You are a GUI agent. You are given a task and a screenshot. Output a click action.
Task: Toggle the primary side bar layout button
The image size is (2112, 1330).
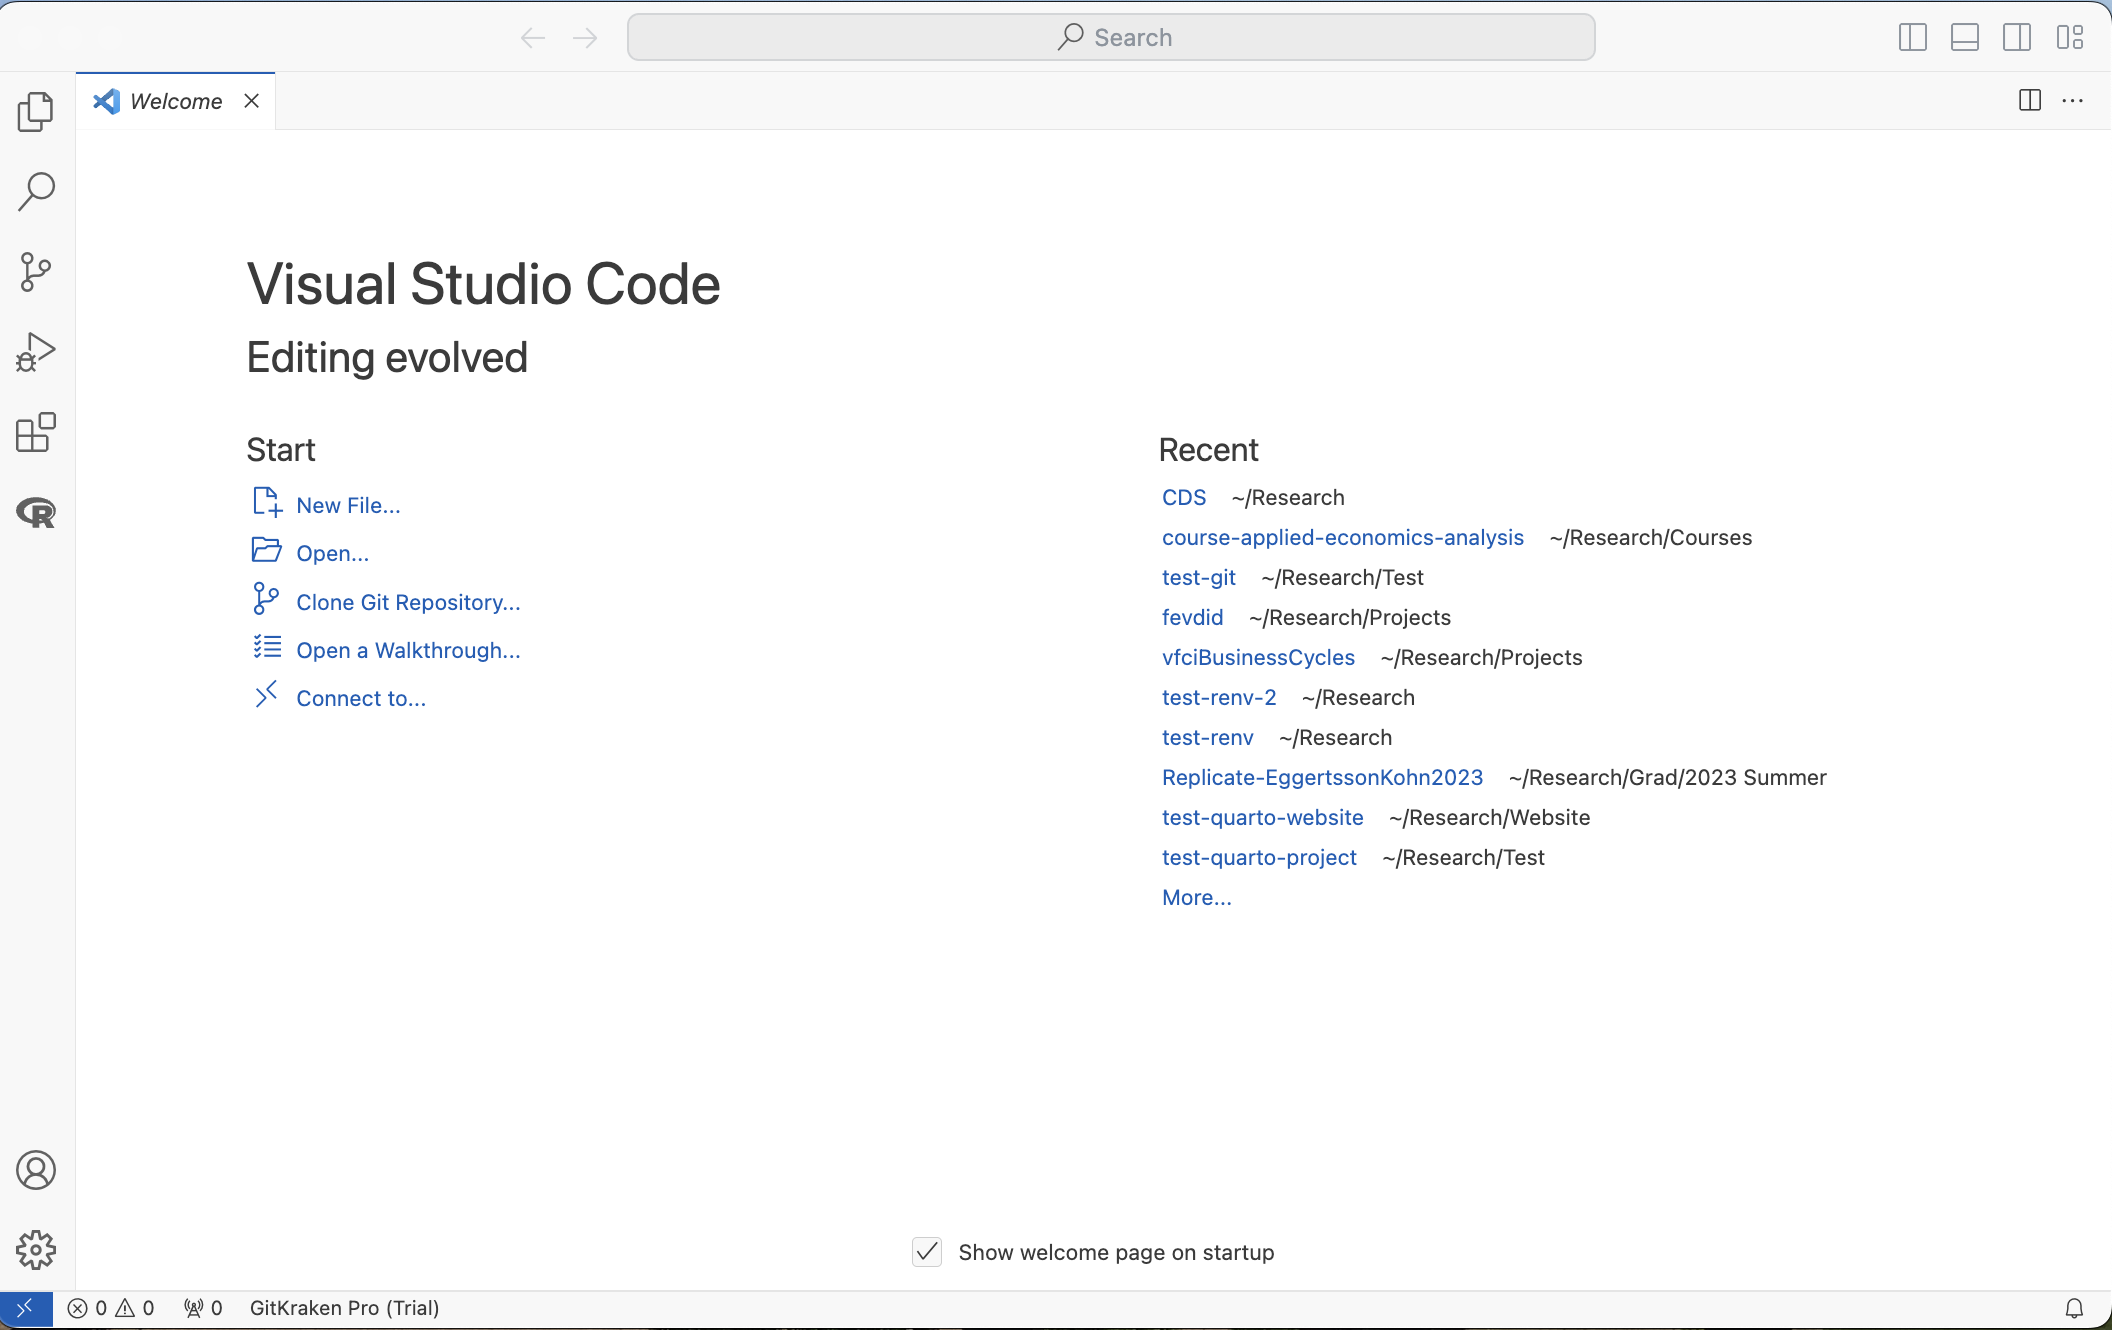1912,38
